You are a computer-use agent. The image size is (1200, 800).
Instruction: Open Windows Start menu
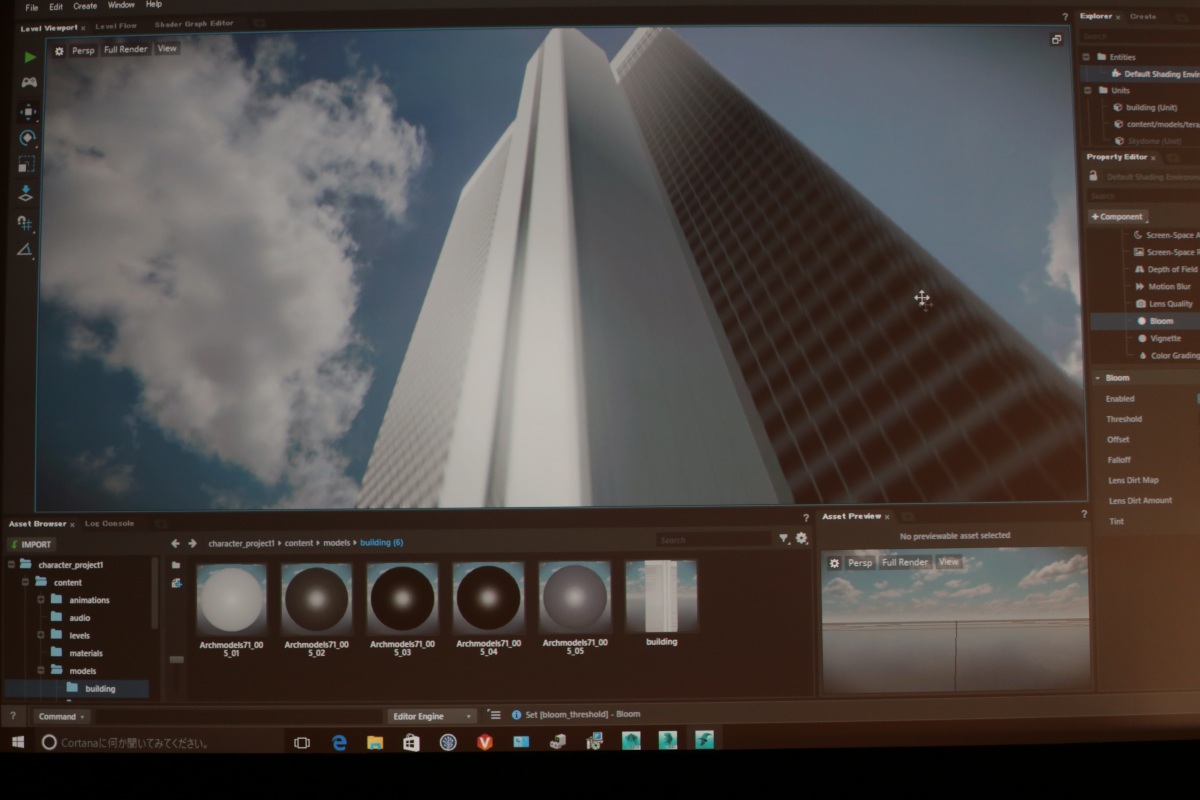click(x=17, y=742)
